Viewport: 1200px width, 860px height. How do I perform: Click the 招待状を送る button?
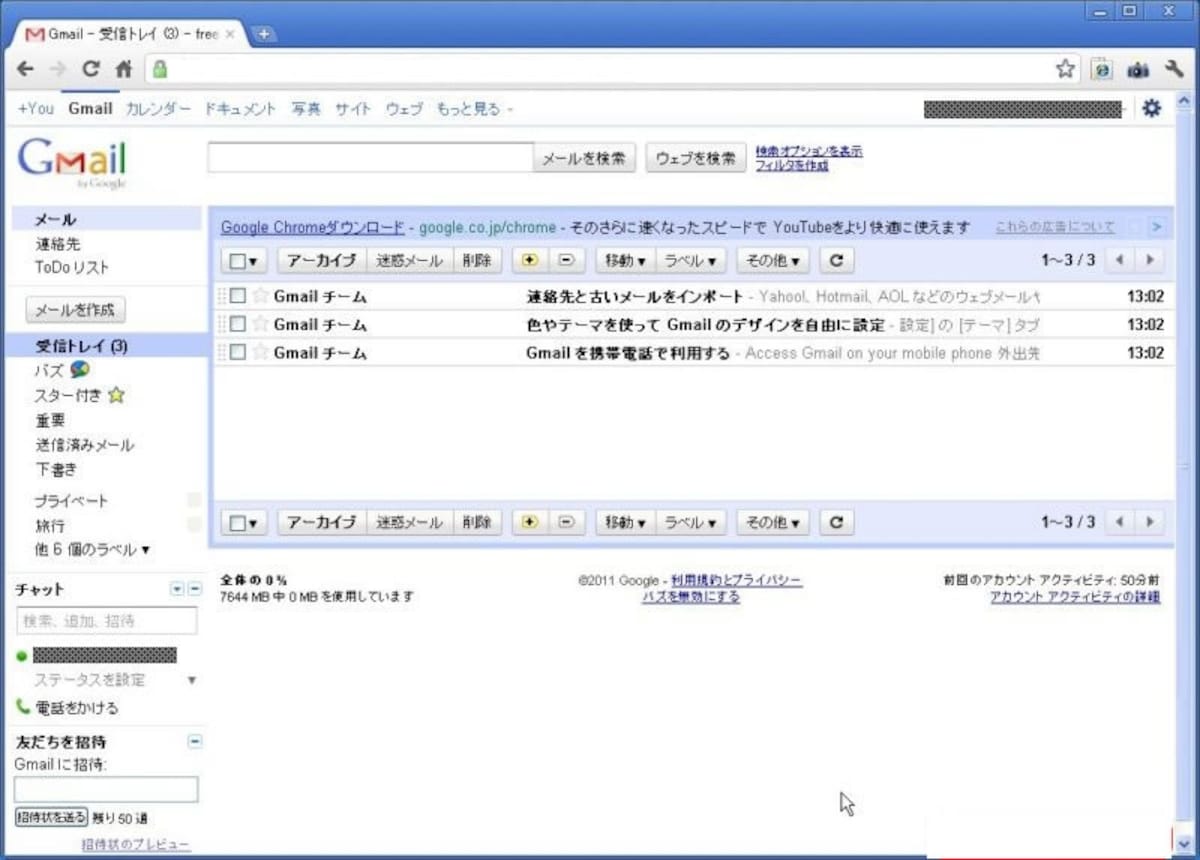point(51,817)
